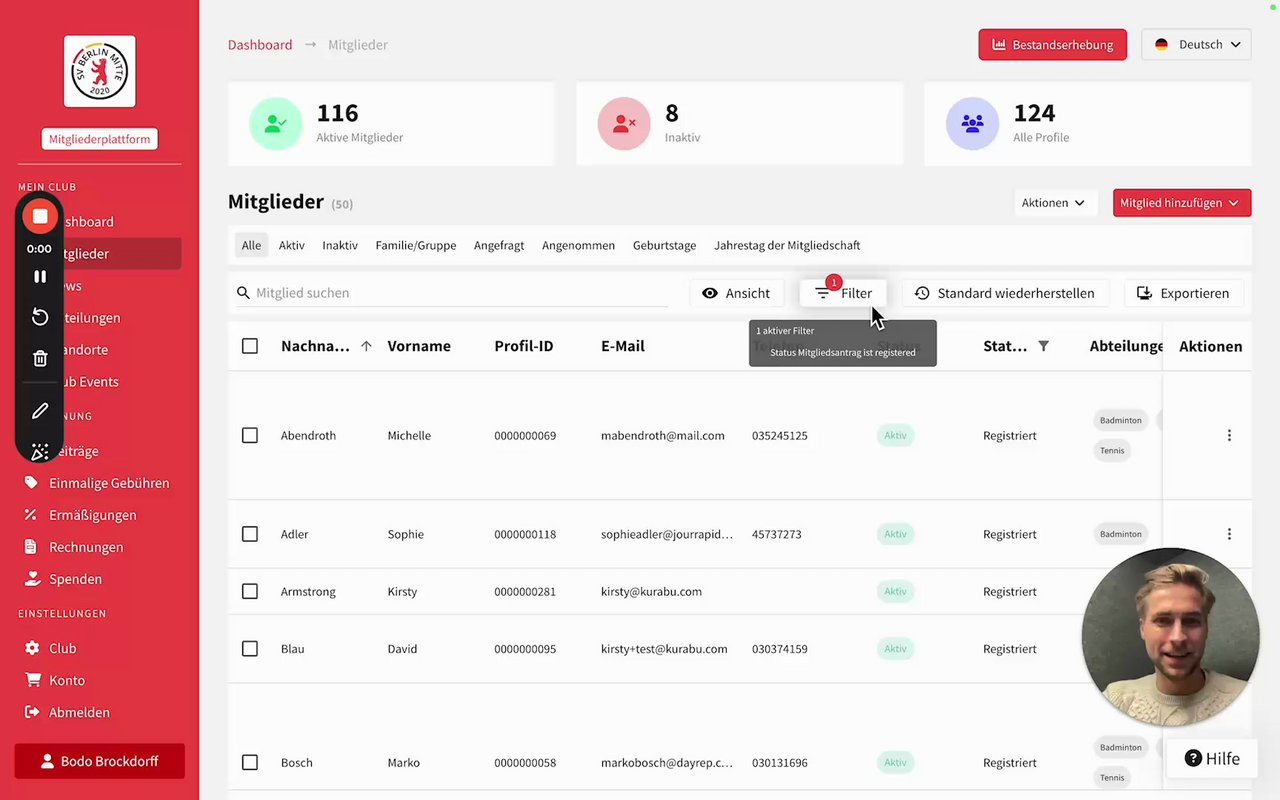The height and width of the screenshot is (800, 1280).
Task: Select all members checkbox in header
Action: (250, 346)
